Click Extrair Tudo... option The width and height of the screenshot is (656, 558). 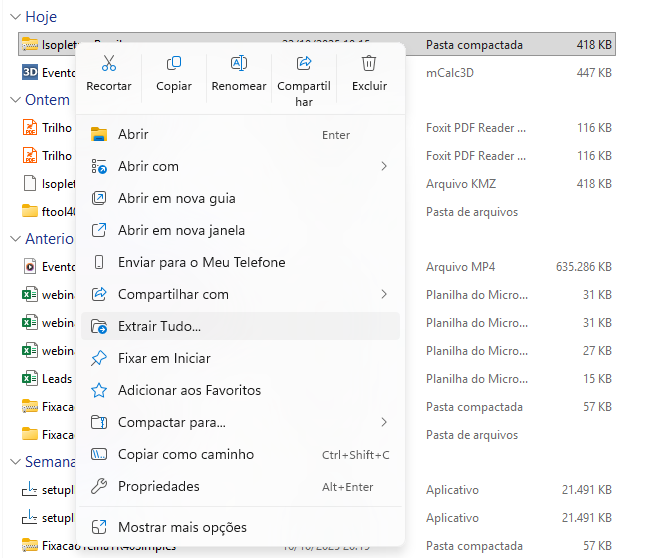[159, 327]
